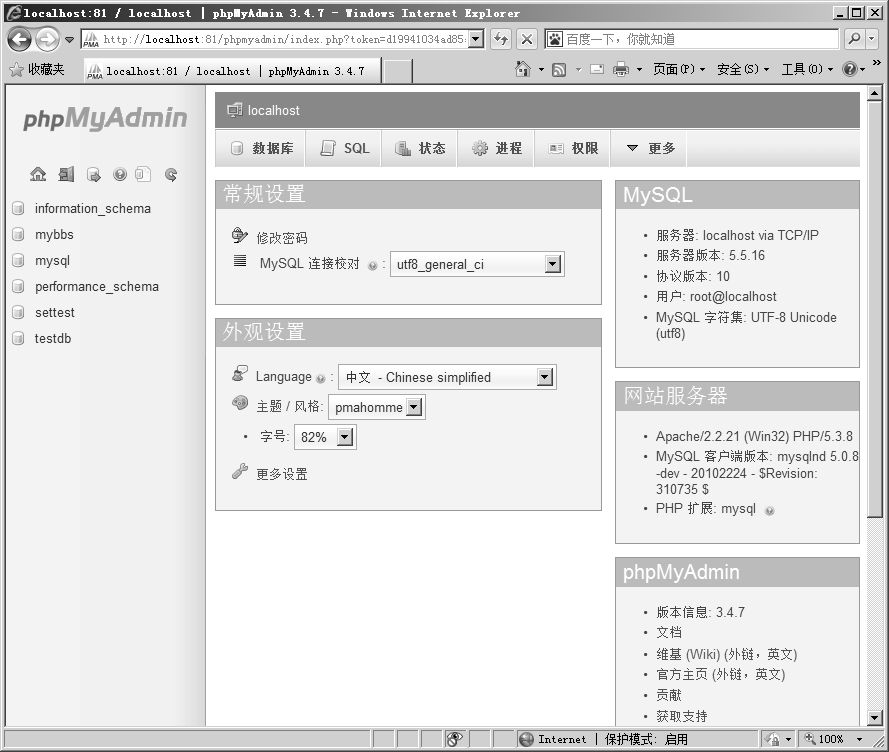Click the help icon after PHP 扩展: mysql
This screenshot has width=889, height=752.
[x=769, y=510]
